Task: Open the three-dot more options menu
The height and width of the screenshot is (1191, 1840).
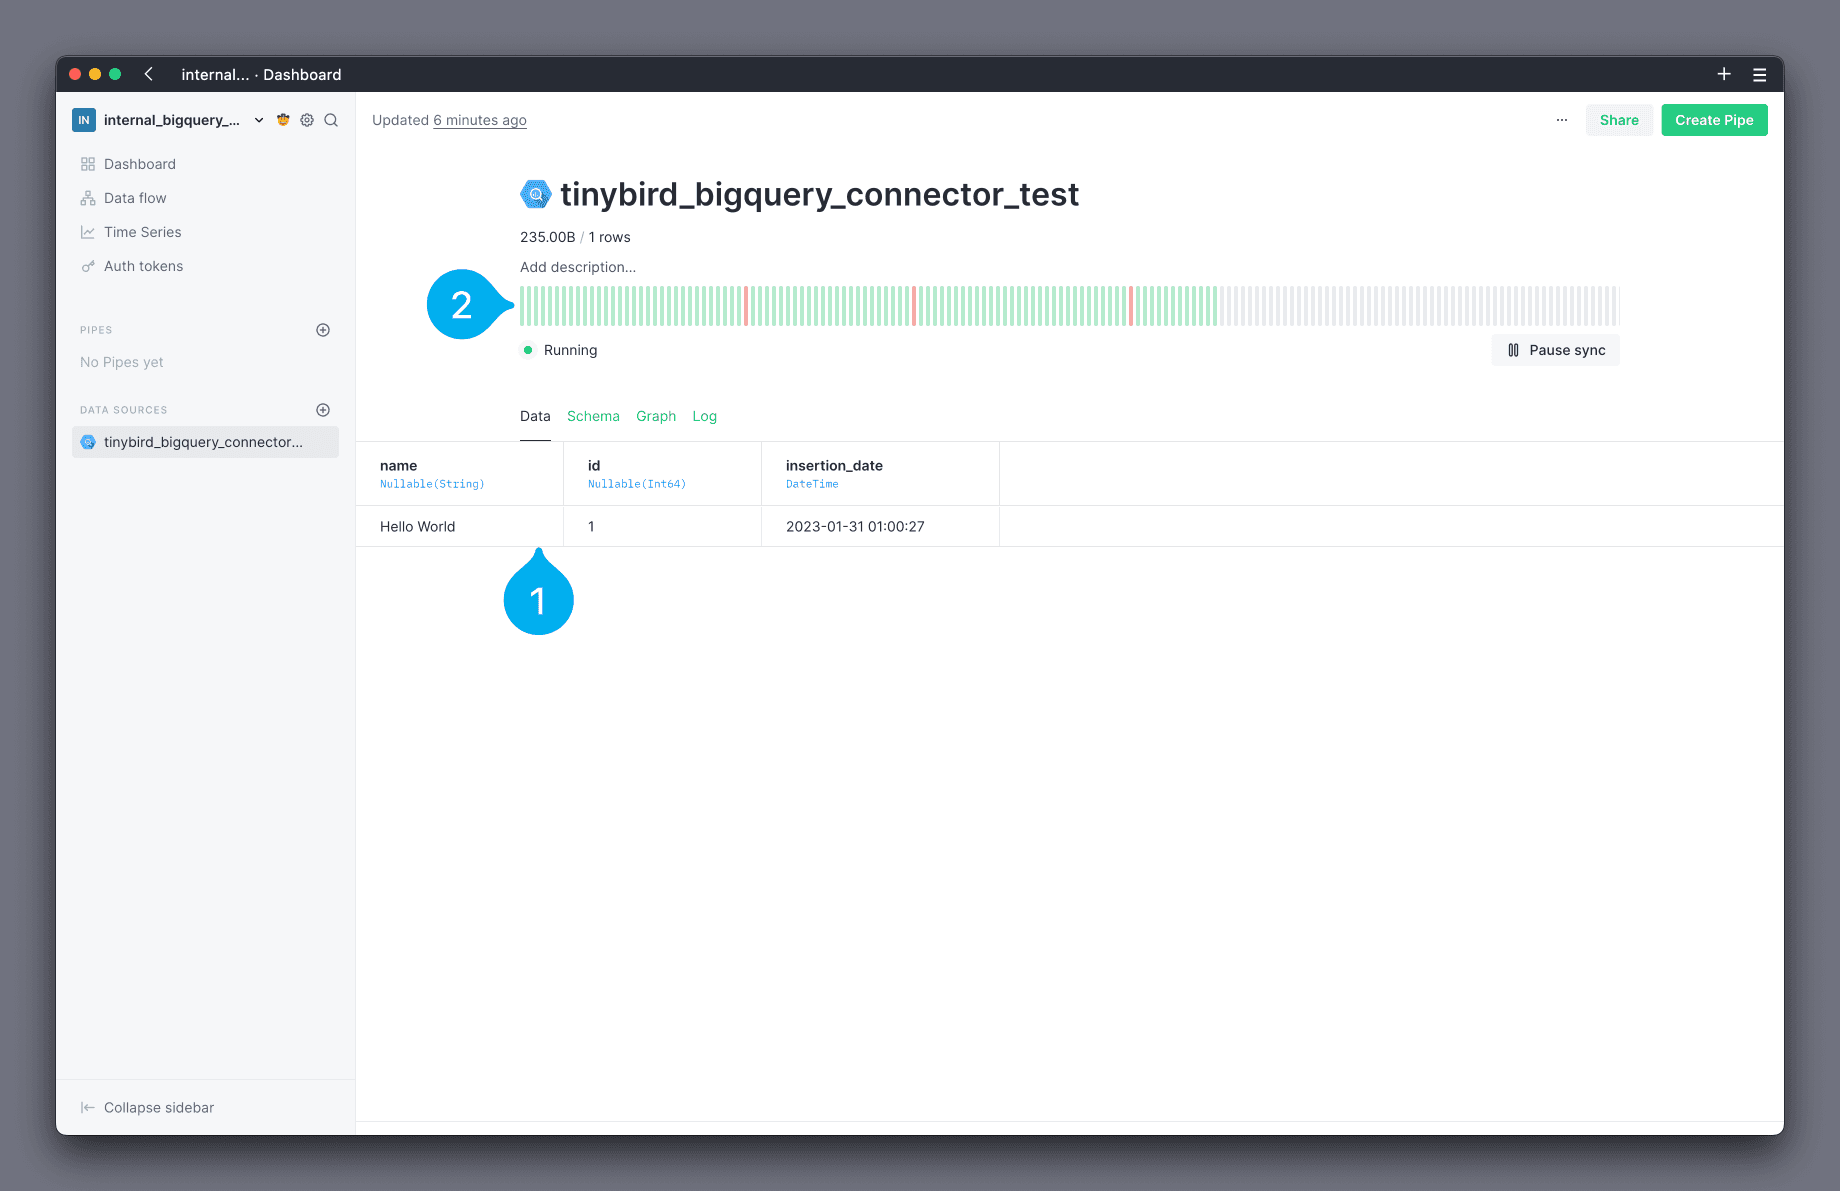Action: point(1562,120)
